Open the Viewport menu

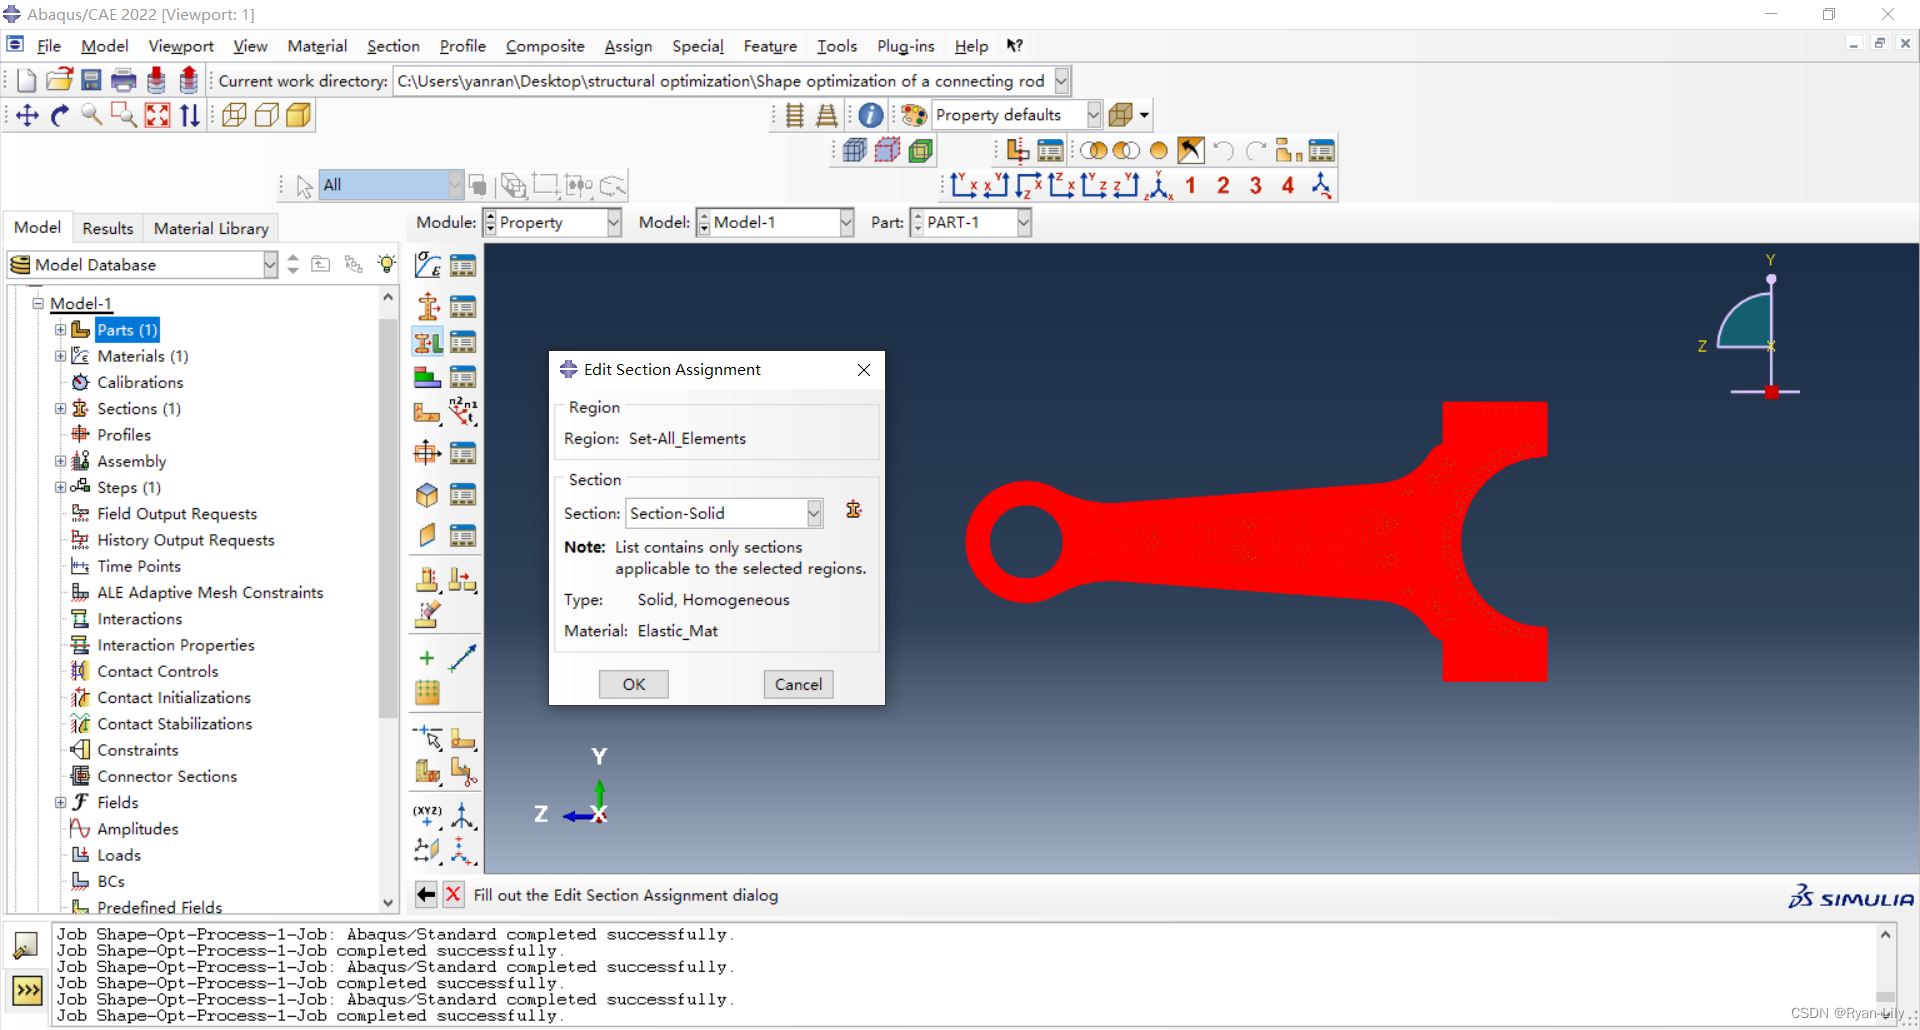coord(181,46)
